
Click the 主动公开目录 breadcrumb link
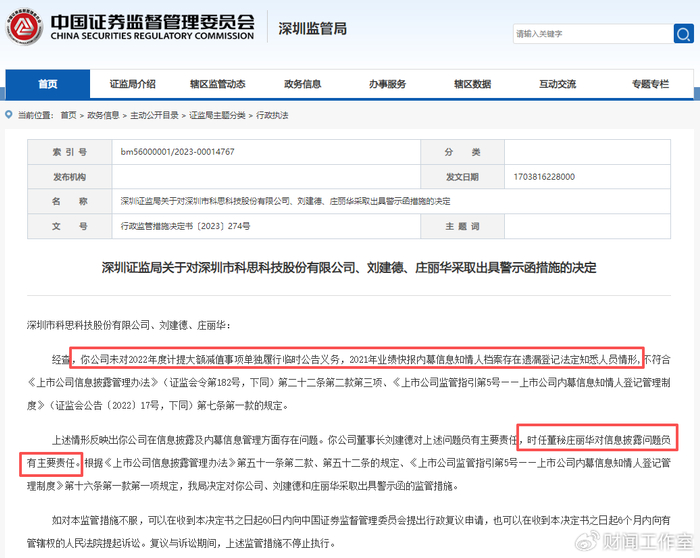[x=154, y=115]
